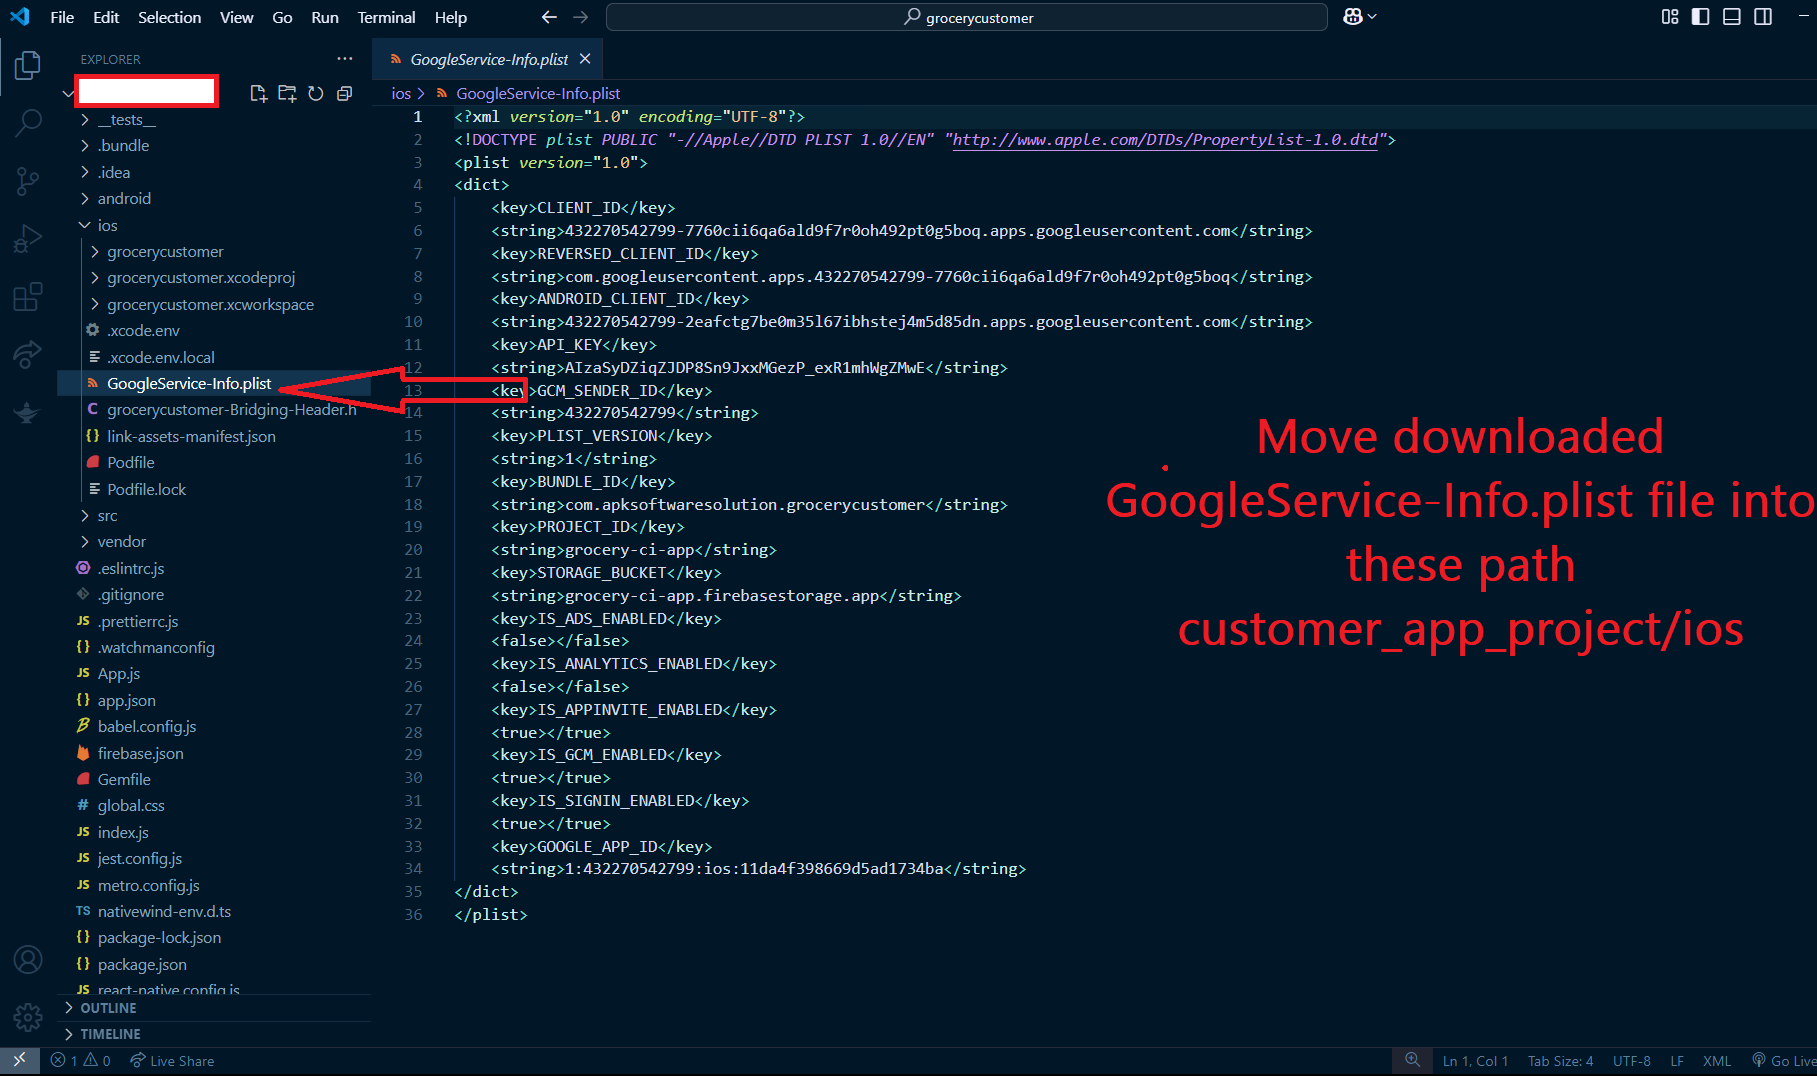Viewport: 1817px width, 1076px height.
Task: Open the Terminal menu
Action: pos(386,17)
